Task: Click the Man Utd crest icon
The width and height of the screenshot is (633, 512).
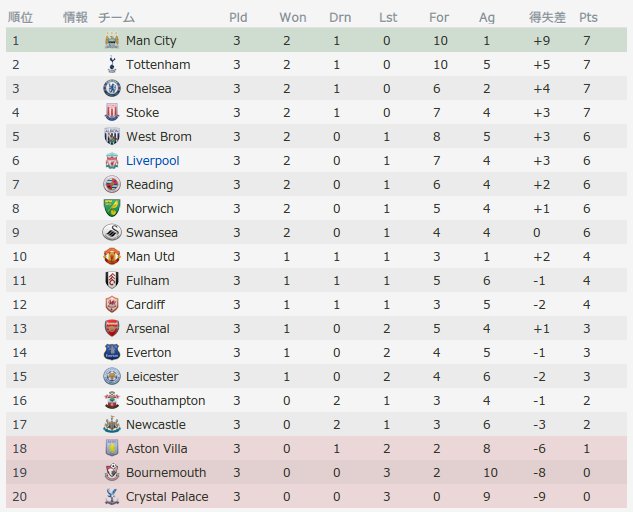Action: [x=112, y=256]
